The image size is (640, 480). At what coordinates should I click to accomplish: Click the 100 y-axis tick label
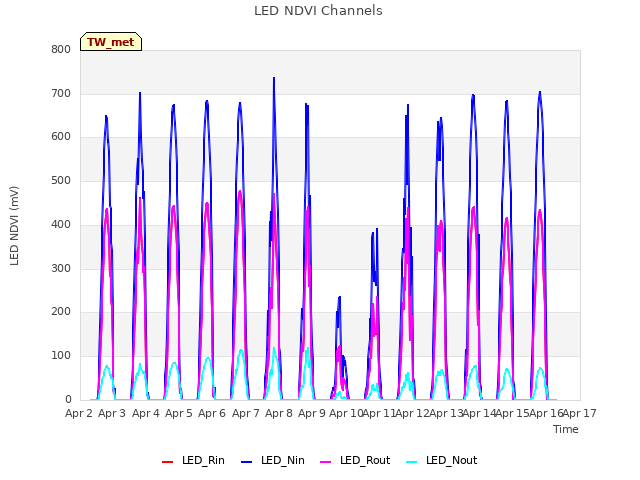pyautogui.click(x=61, y=356)
